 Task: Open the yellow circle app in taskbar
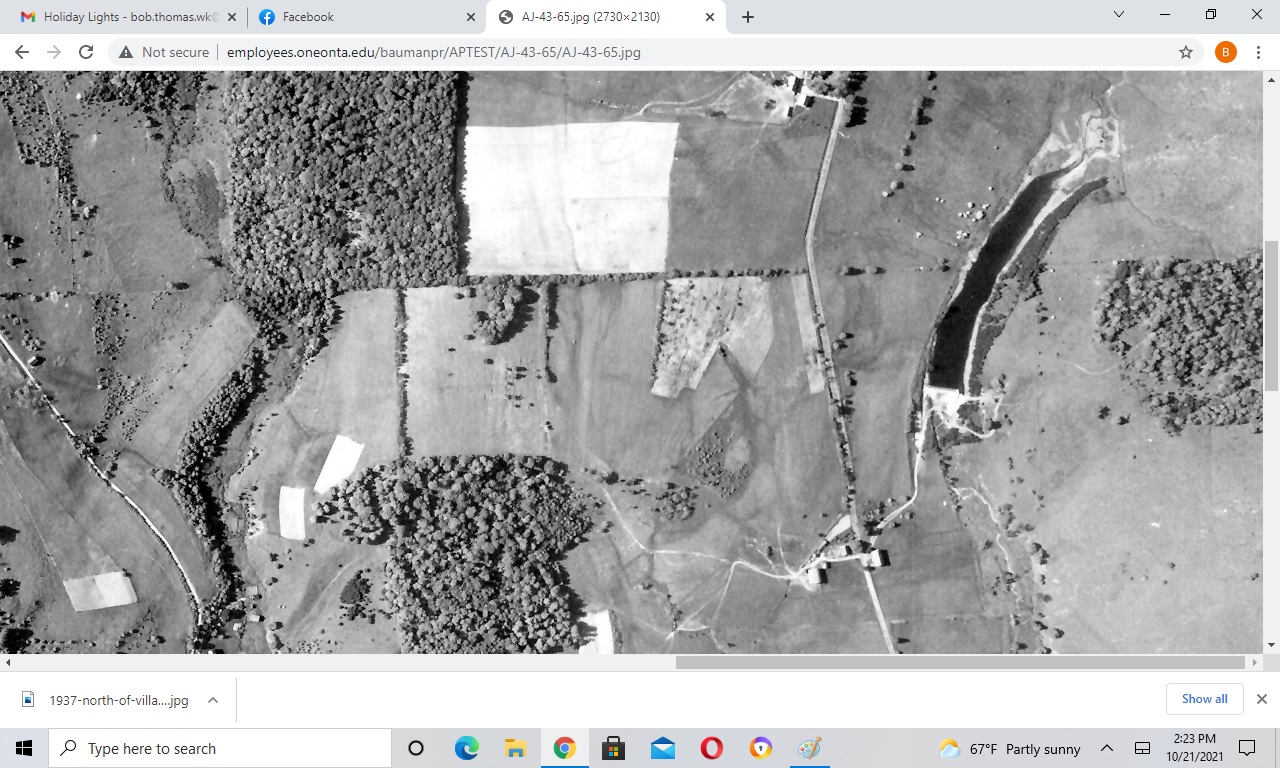pyautogui.click(x=760, y=748)
